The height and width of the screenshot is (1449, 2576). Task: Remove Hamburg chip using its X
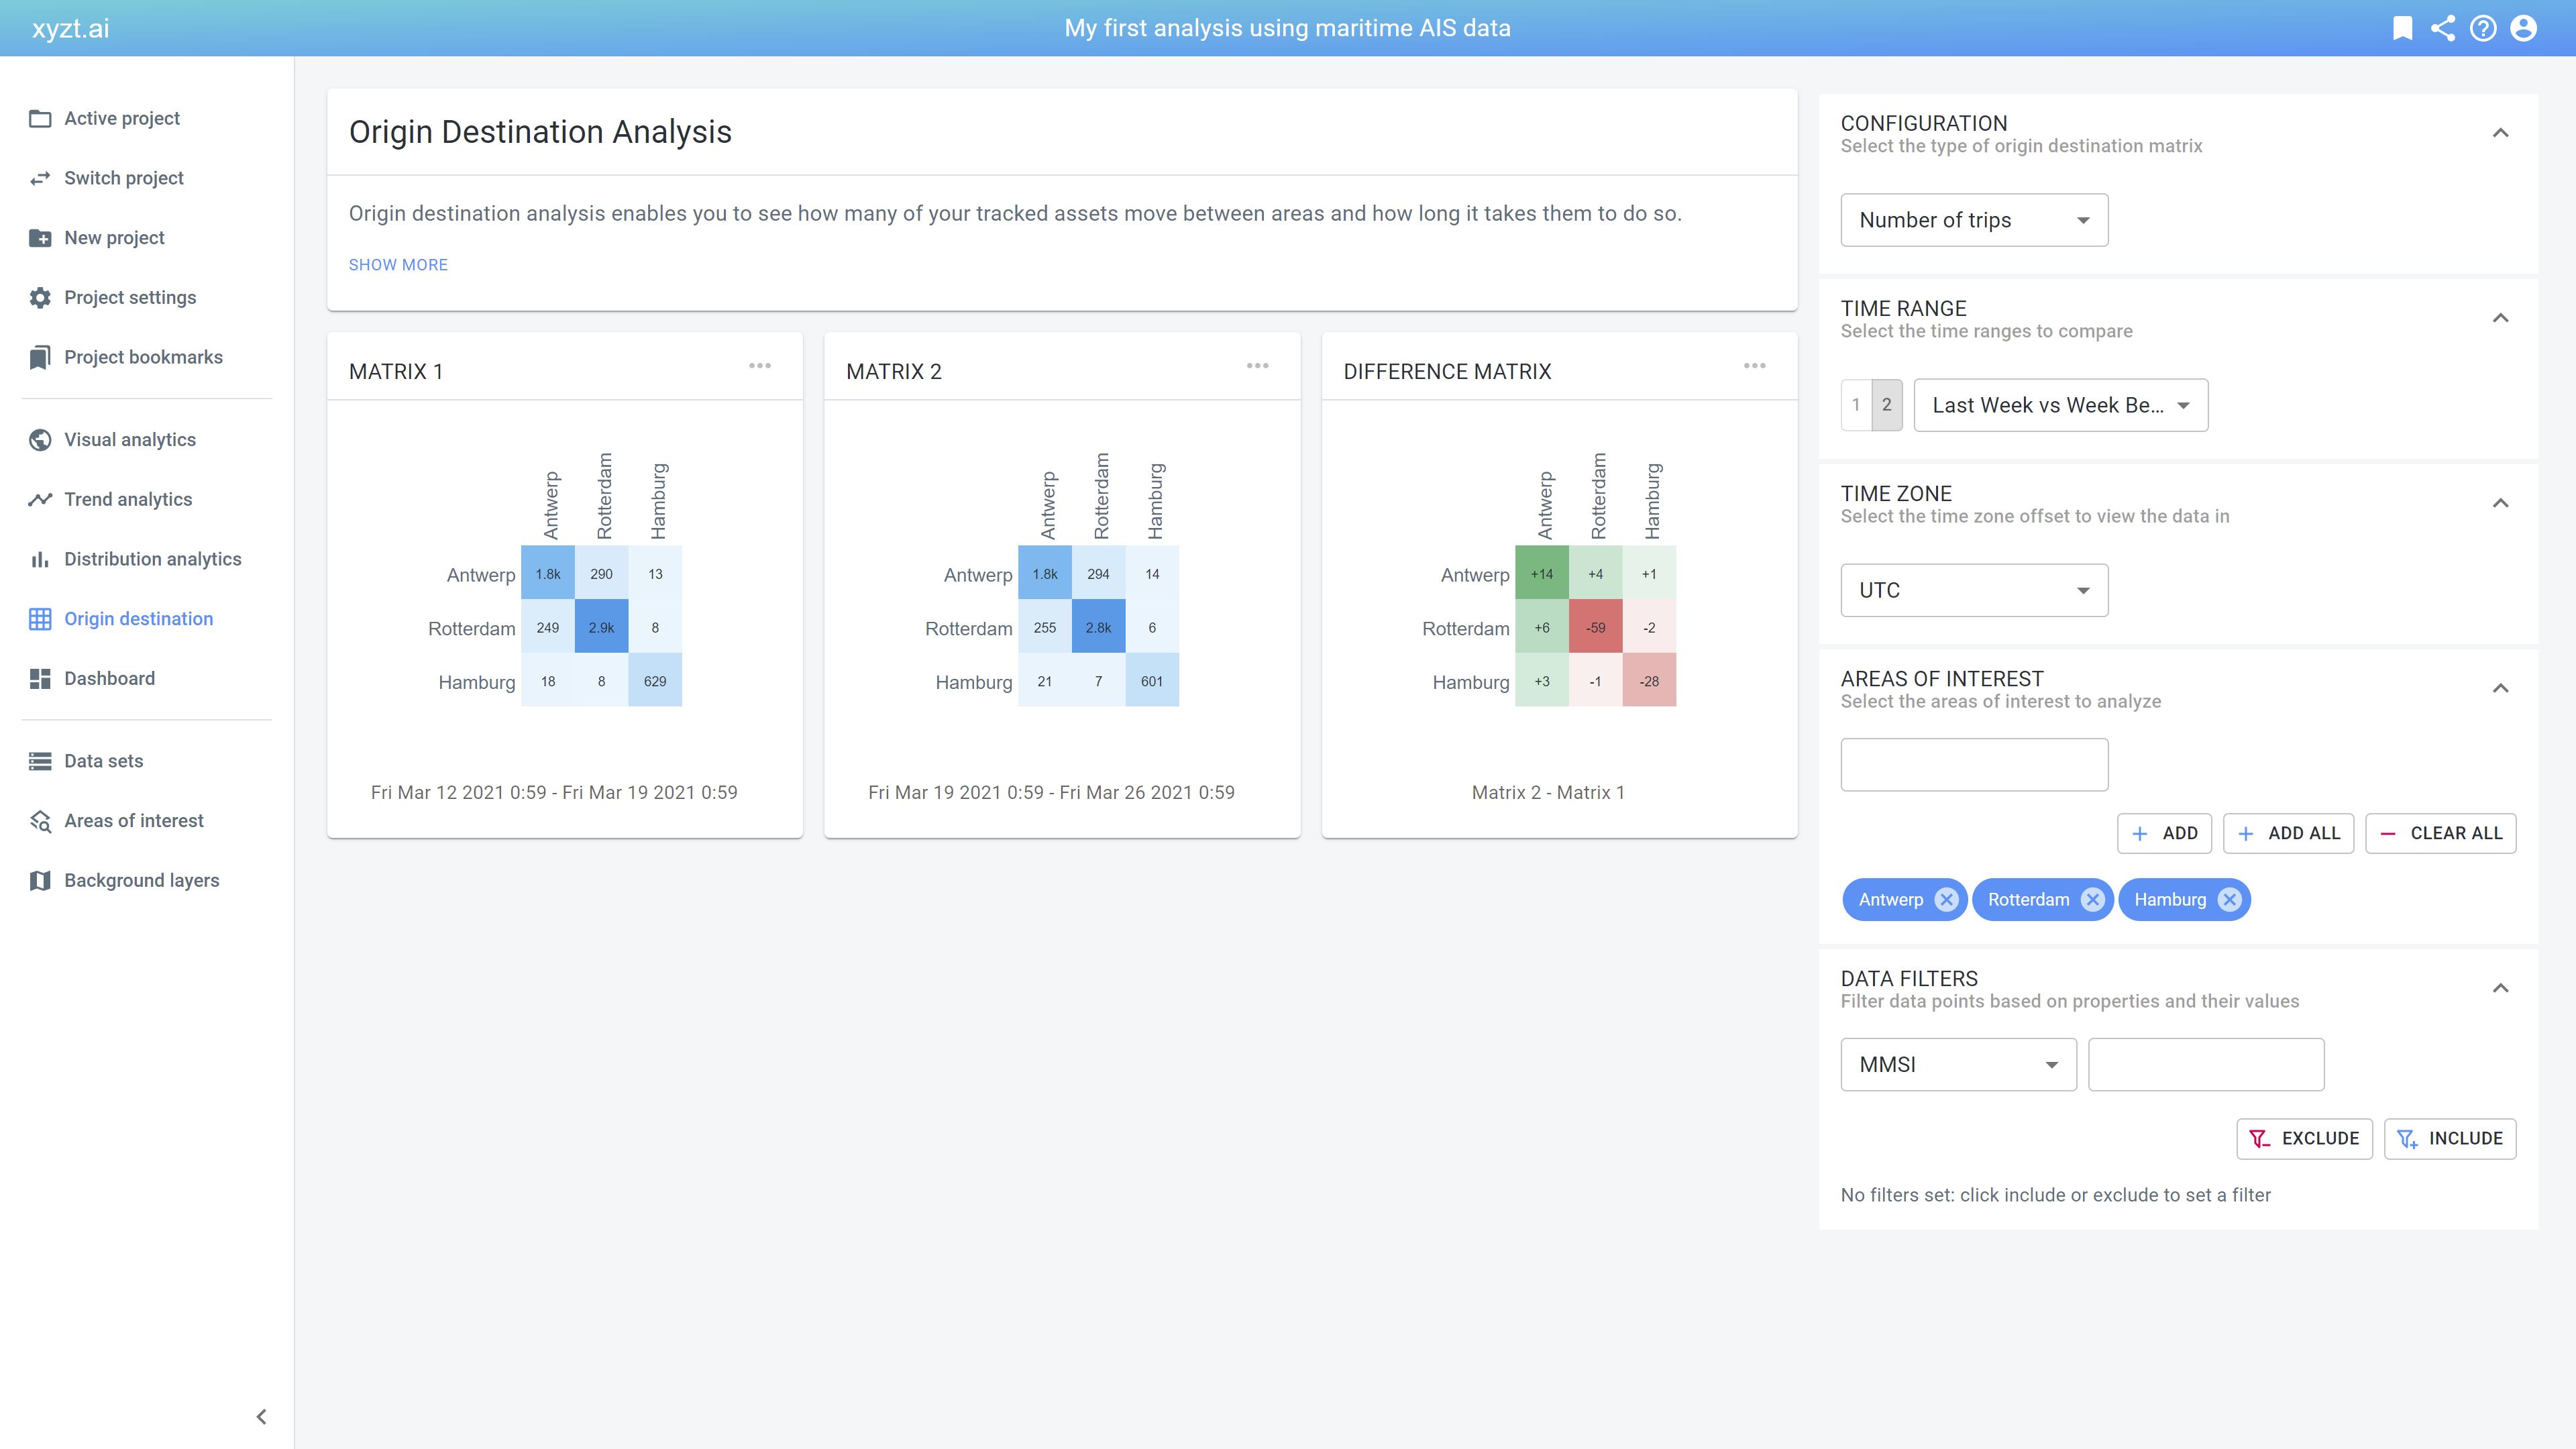click(x=2229, y=899)
